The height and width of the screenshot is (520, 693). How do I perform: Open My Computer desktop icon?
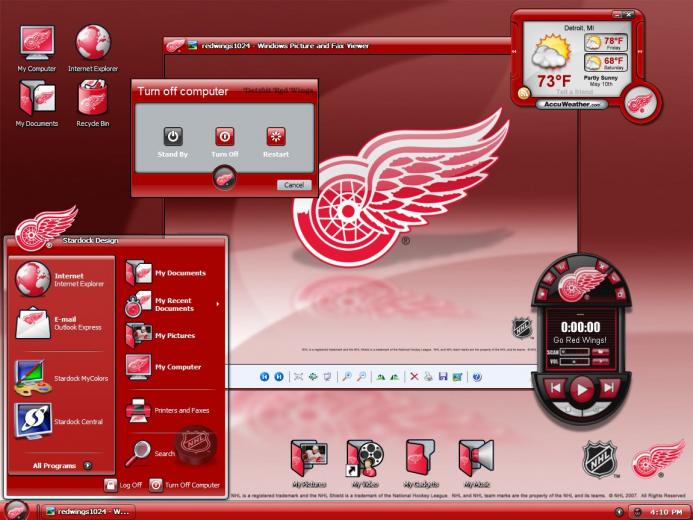[x=37, y=48]
